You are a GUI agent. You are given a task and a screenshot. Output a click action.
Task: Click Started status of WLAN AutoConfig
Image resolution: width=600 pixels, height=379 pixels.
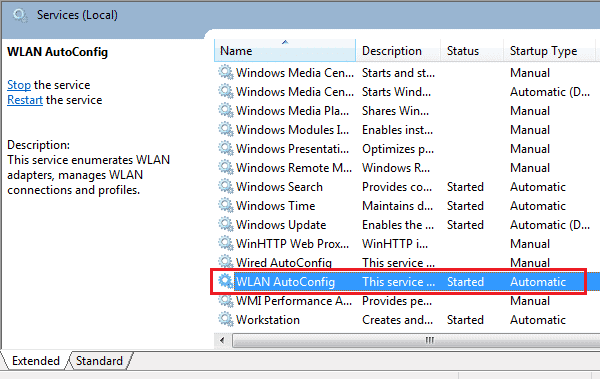pyautogui.click(x=465, y=281)
